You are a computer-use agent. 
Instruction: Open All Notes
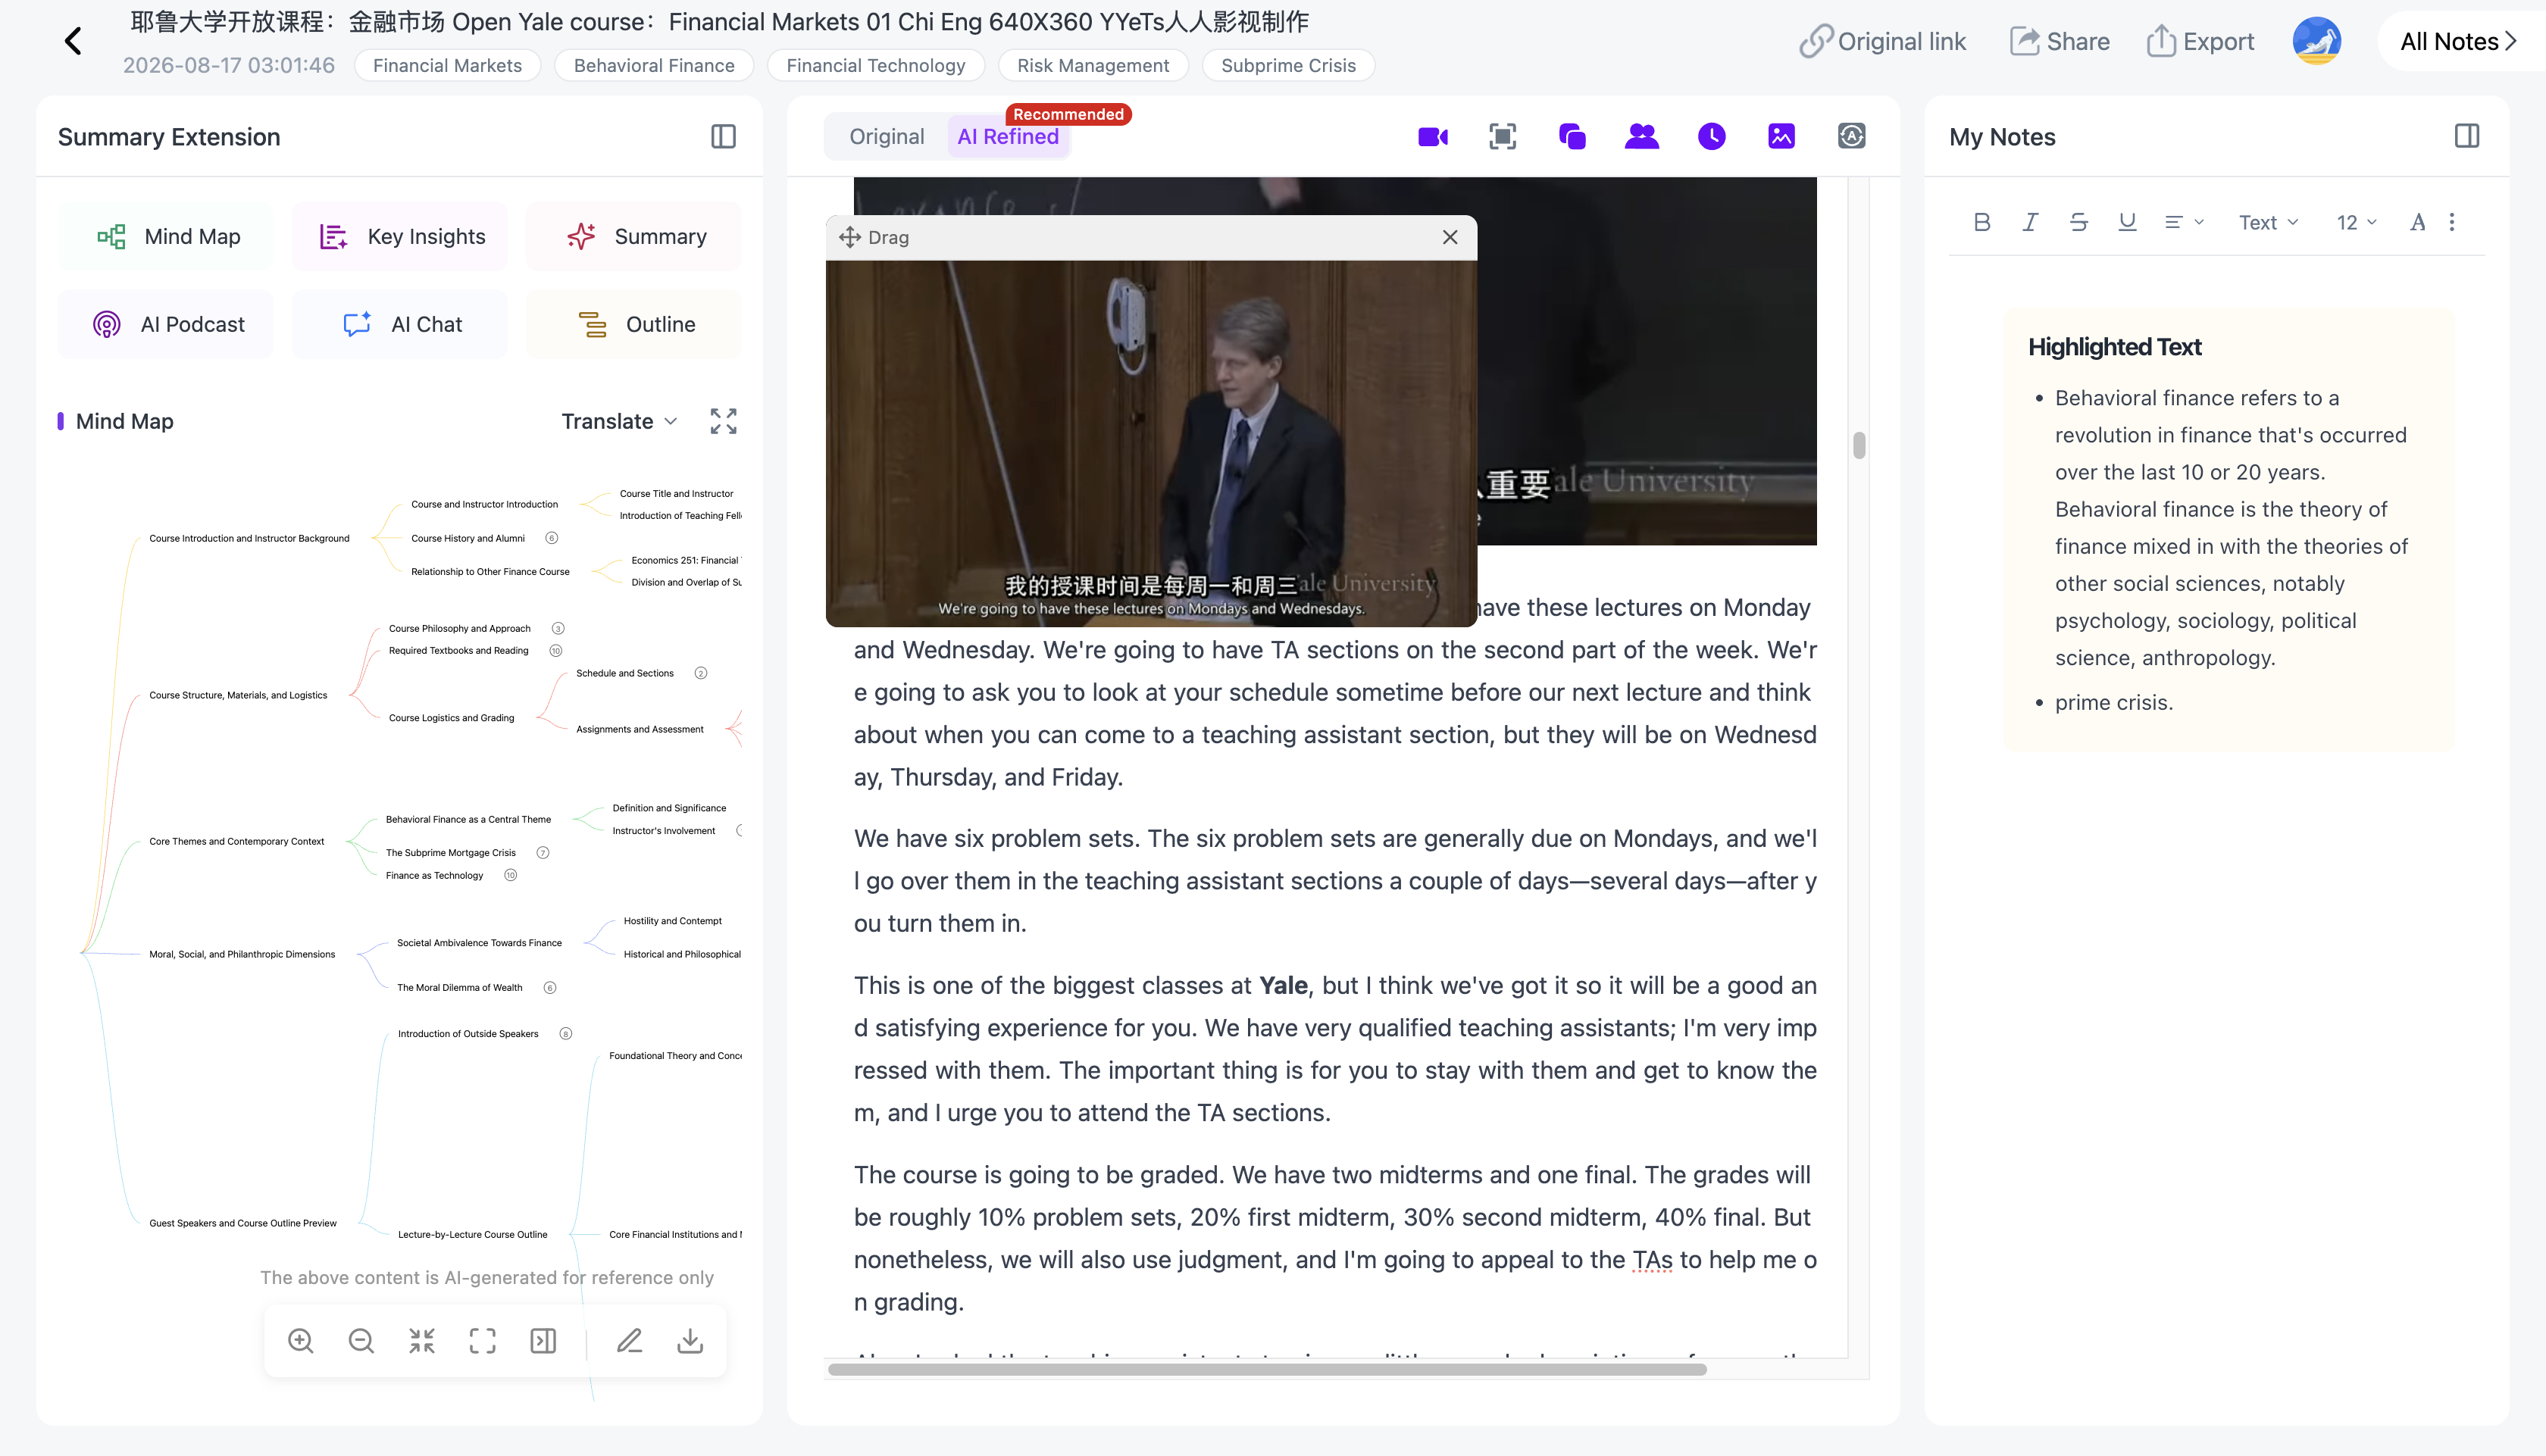click(x=2459, y=41)
